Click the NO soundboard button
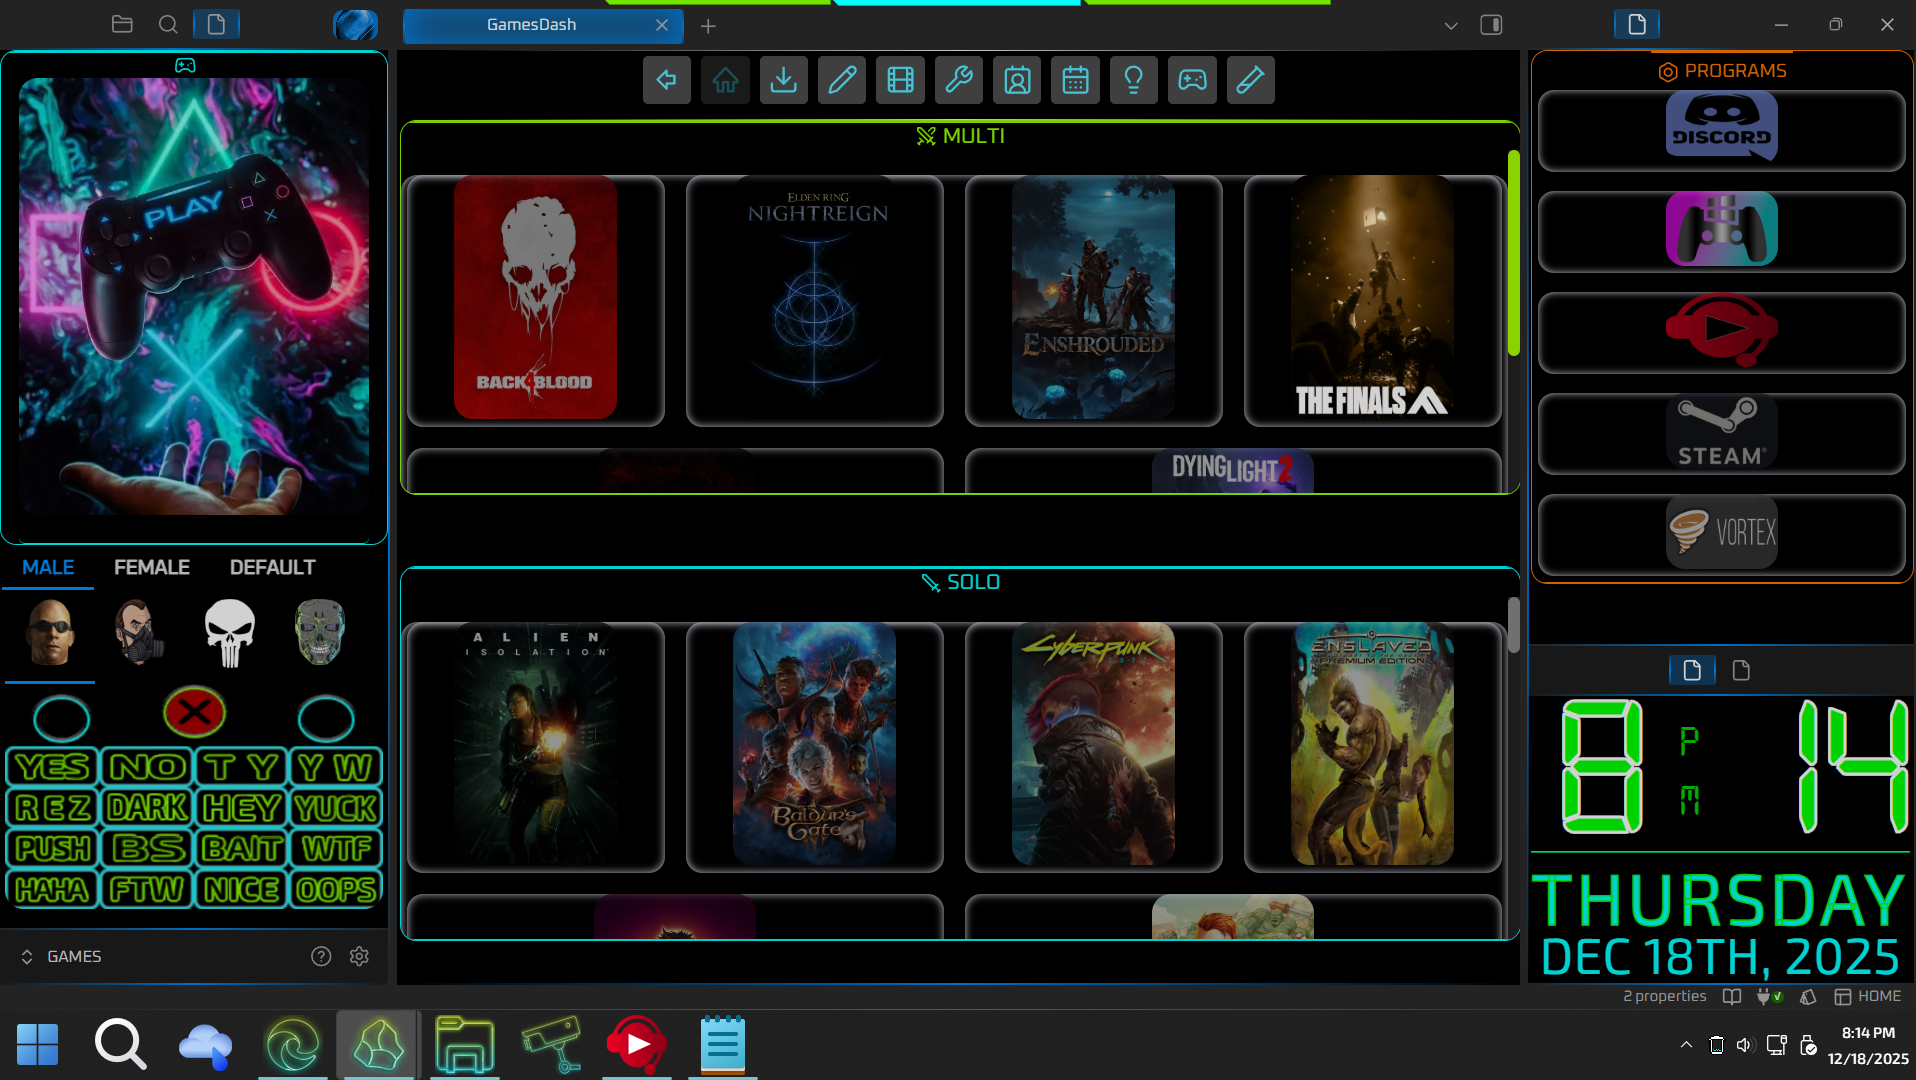Screen dimensions: 1916x1080 point(147,768)
